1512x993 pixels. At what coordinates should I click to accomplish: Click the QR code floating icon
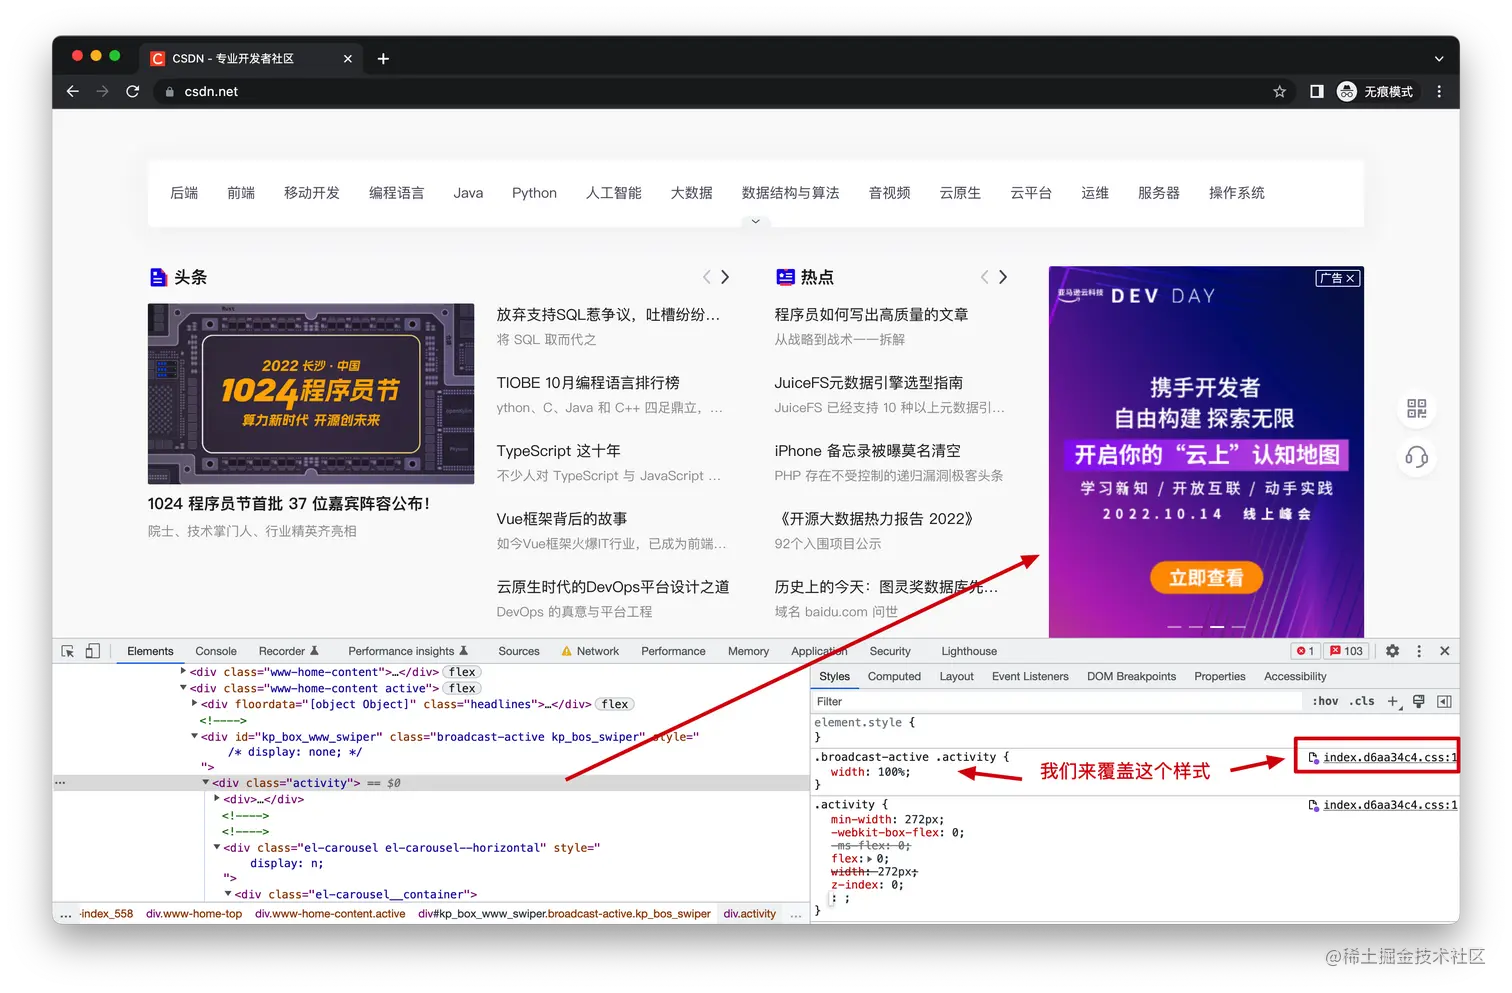(x=1416, y=408)
